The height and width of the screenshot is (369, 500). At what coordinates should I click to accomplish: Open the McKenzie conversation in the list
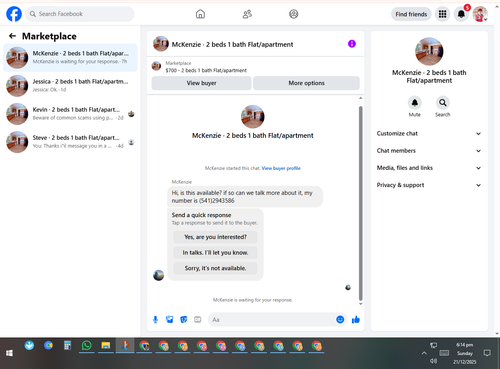(70, 57)
